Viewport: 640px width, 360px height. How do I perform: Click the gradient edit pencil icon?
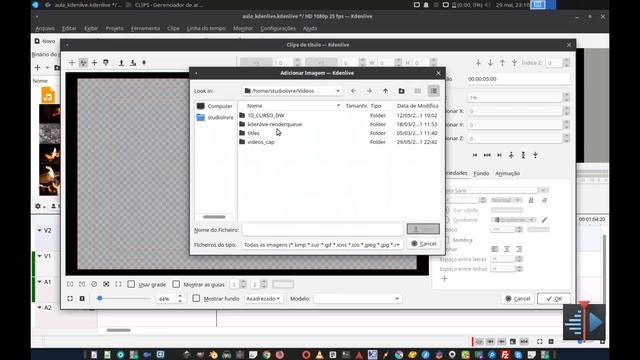pos(544,220)
